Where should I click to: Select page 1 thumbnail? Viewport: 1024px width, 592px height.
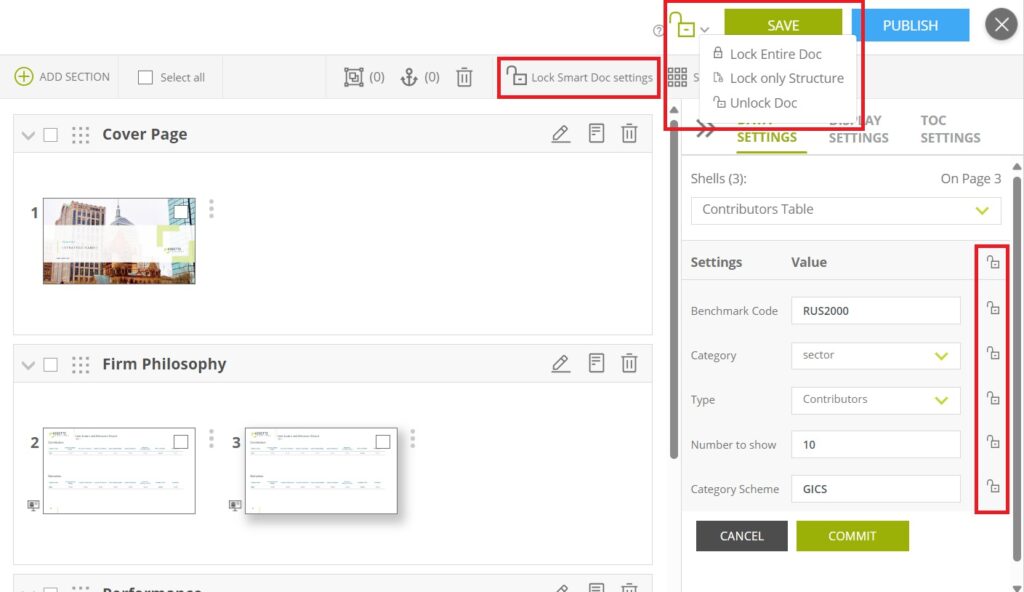pos(119,241)
